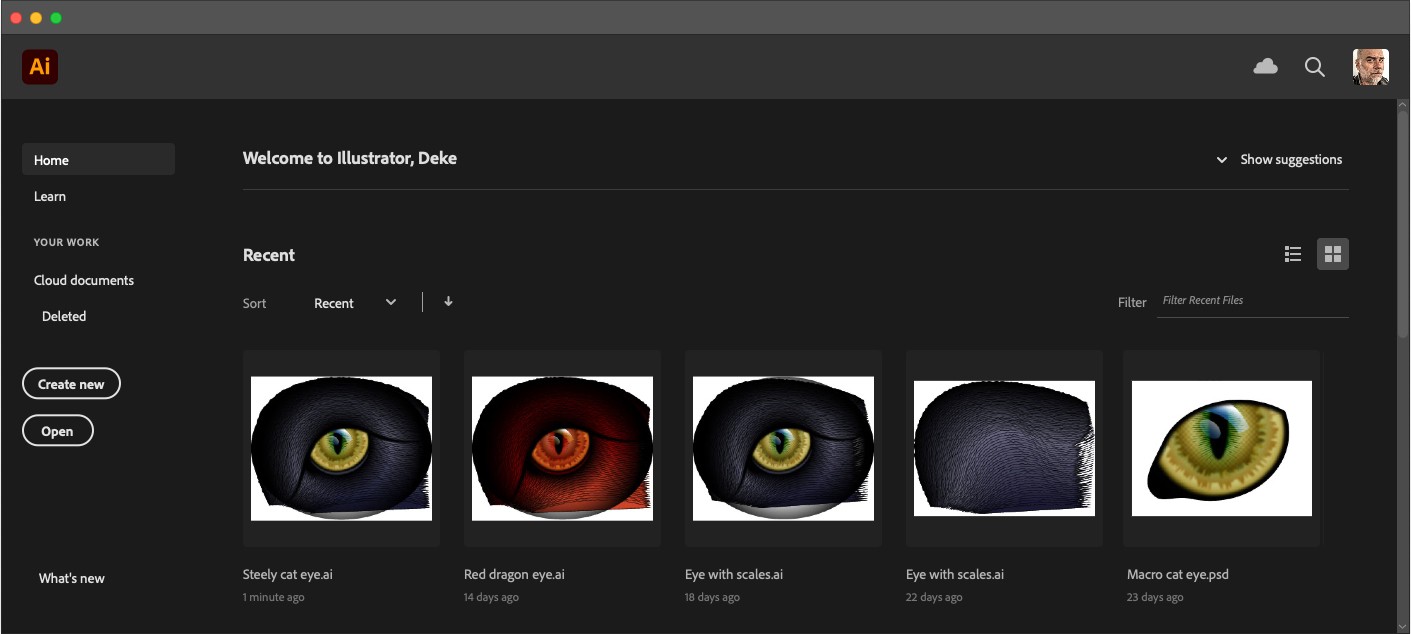The width and height of the screenshot is (1411, 634).
Task: Switch to list view of recent files
Action: tap(1292, 254)
